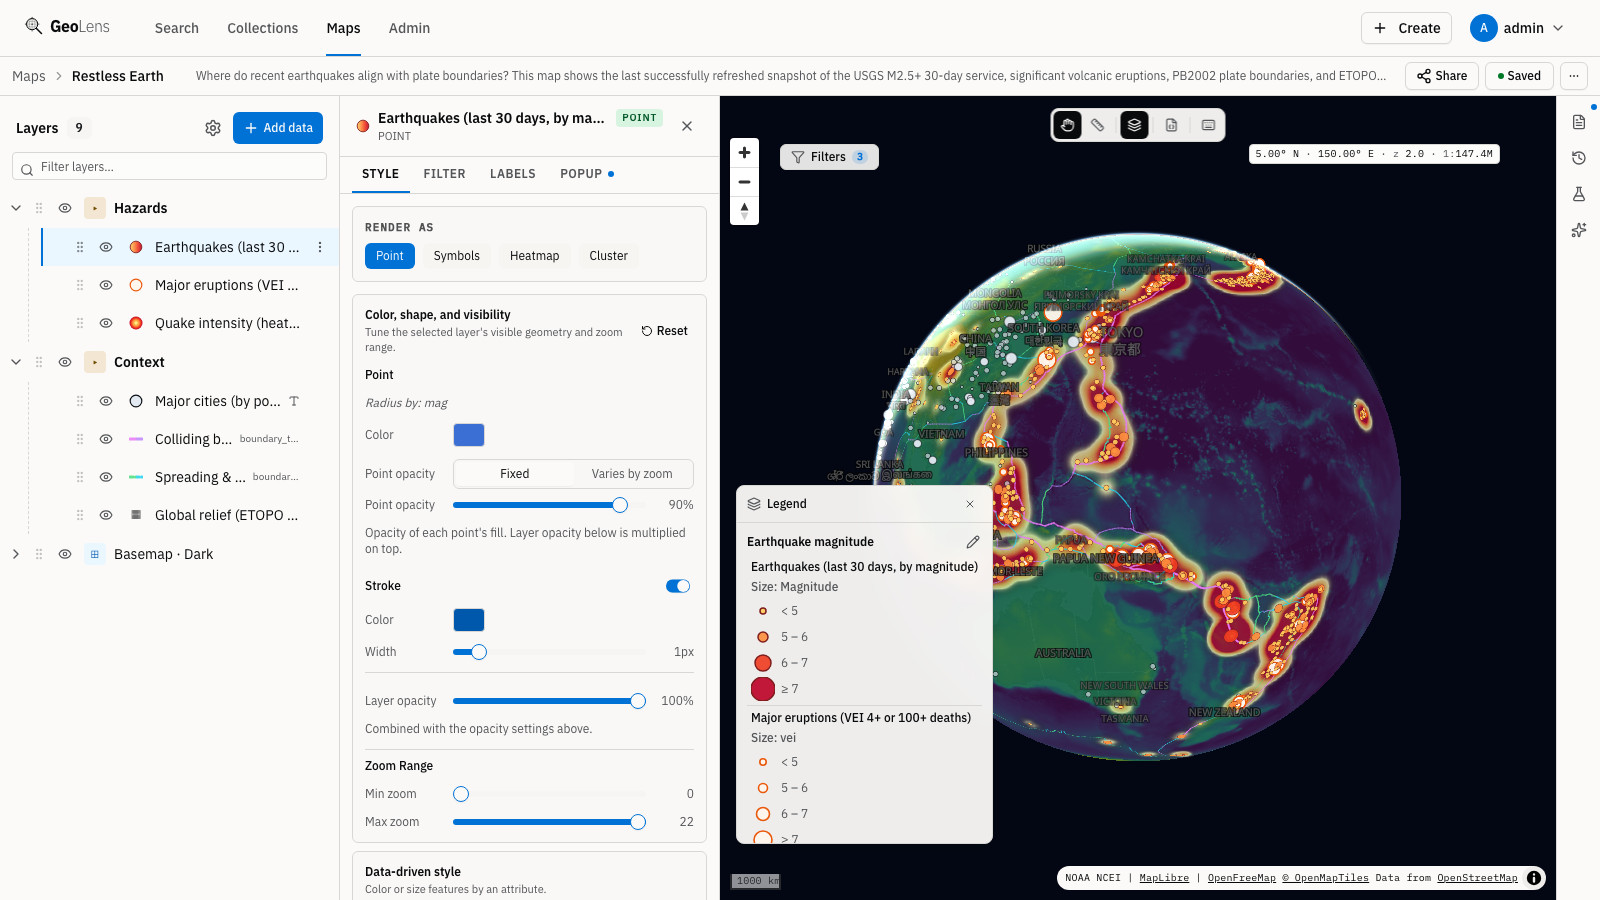Open version history icon in right sidebar
The width and height of the screenshot is (1600, 900).
coord(1579,158)
